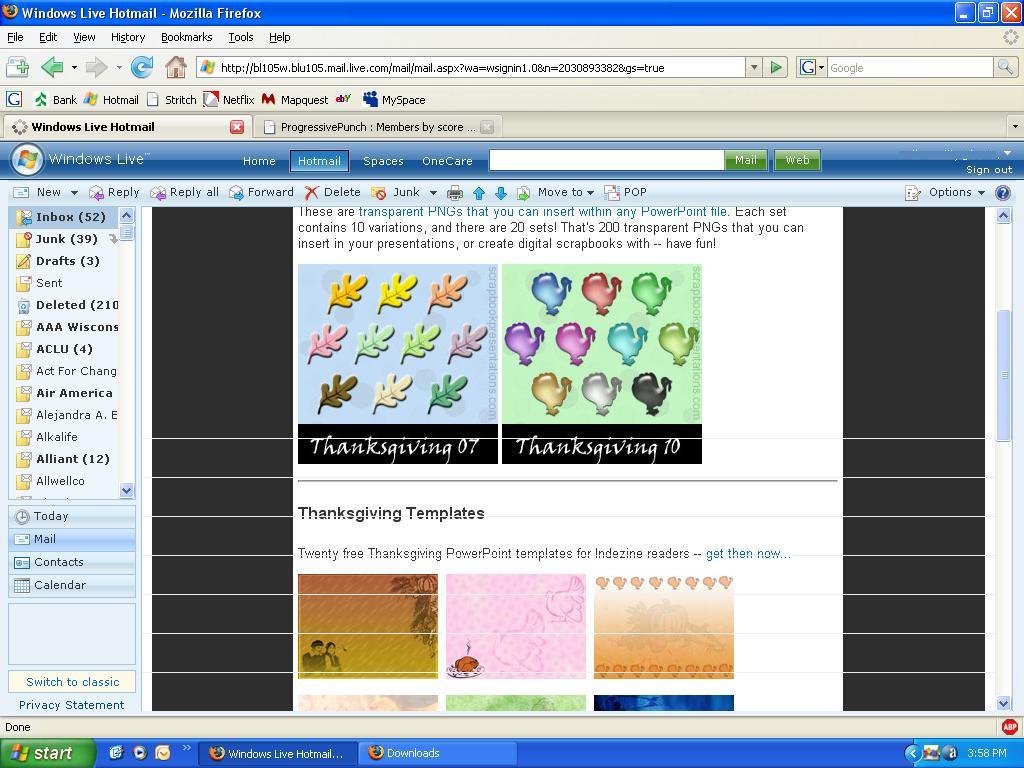Click the green Mail search button

click(x=745, y=160)
